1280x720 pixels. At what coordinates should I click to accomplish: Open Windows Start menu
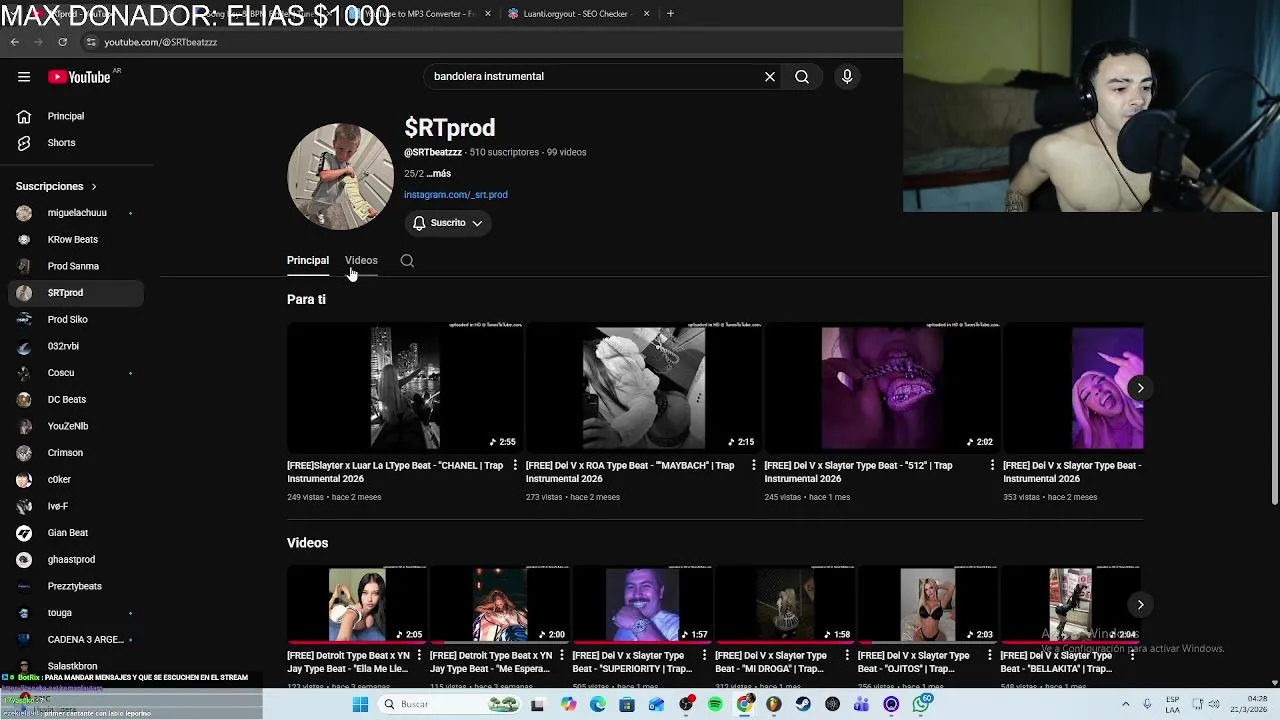point(361,704)
